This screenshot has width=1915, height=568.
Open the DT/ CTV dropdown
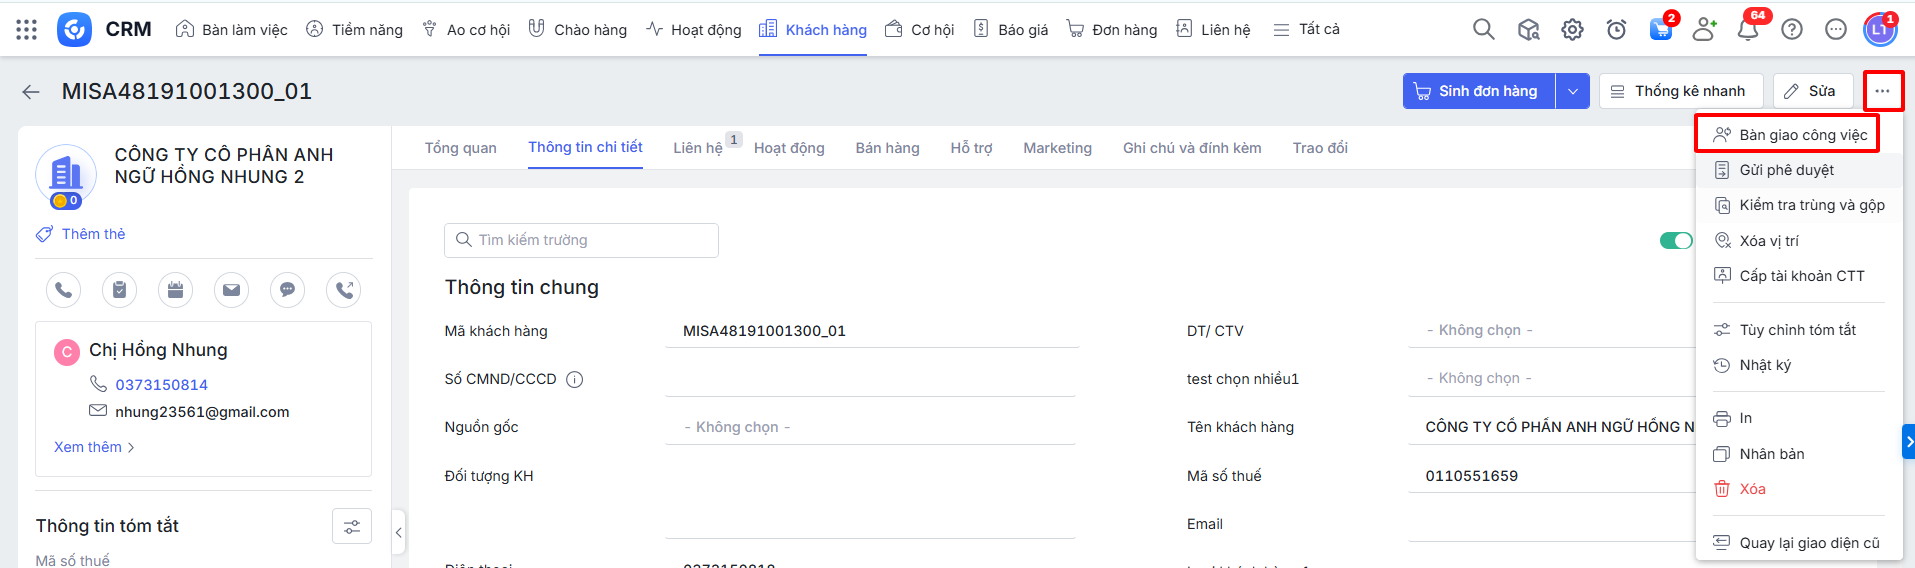[1550, 330]
